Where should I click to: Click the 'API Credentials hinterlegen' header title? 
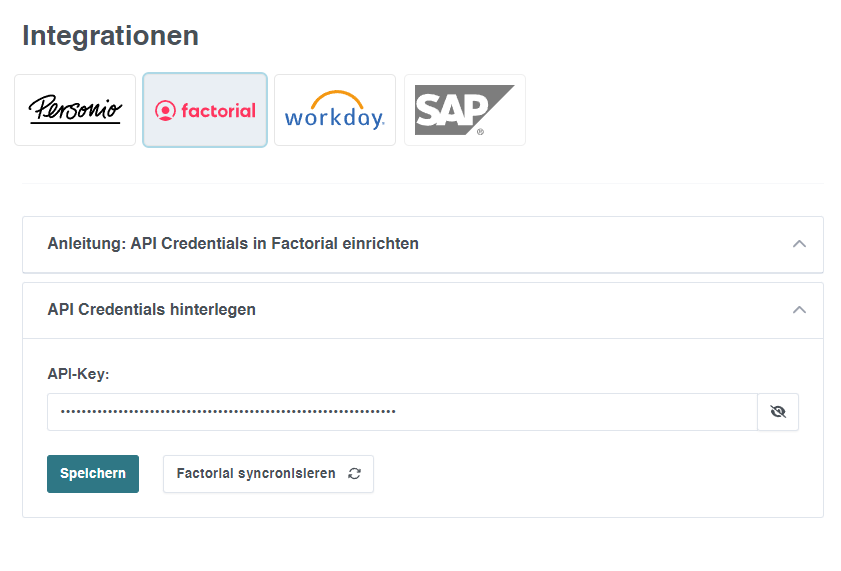pos(152,309)
